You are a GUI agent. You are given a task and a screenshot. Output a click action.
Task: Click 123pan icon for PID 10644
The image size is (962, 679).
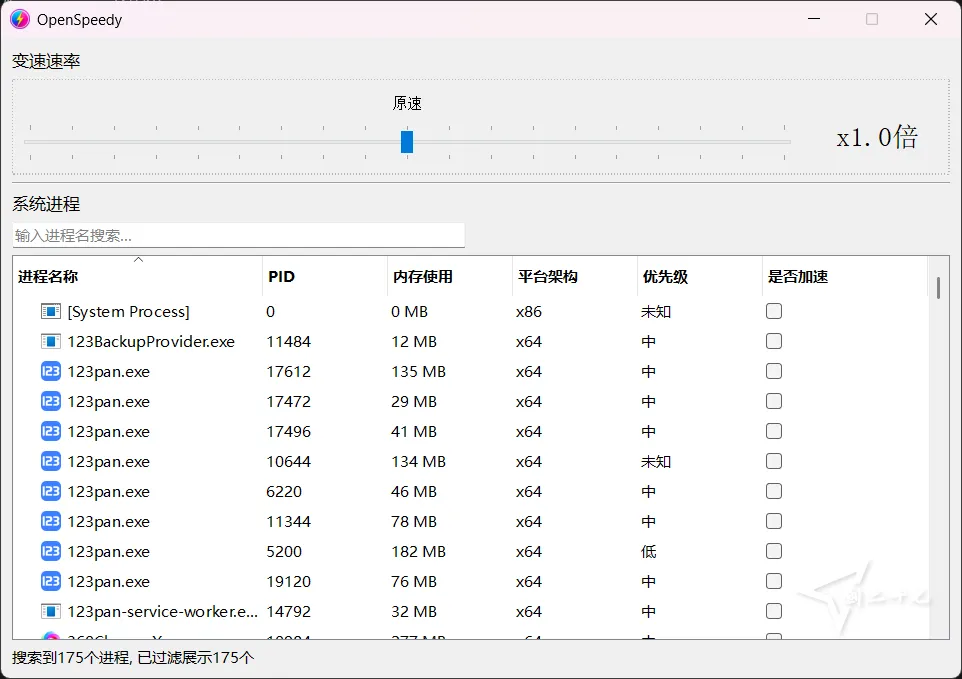click(x=51, y=462)
